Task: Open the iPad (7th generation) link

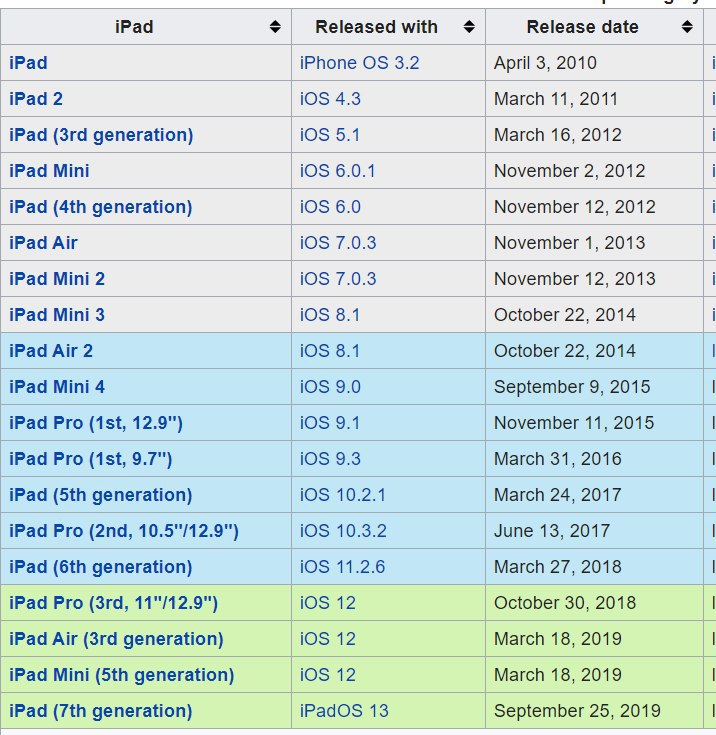Action: tap(100, 711)
